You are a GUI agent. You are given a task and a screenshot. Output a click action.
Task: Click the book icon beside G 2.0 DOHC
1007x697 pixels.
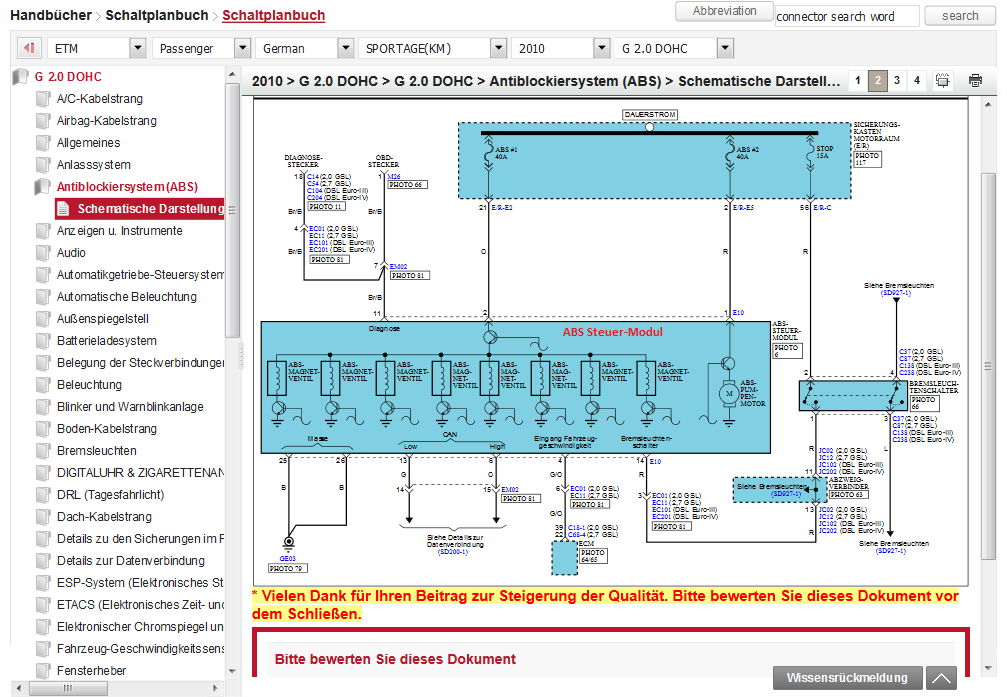[x=21, y=77]
